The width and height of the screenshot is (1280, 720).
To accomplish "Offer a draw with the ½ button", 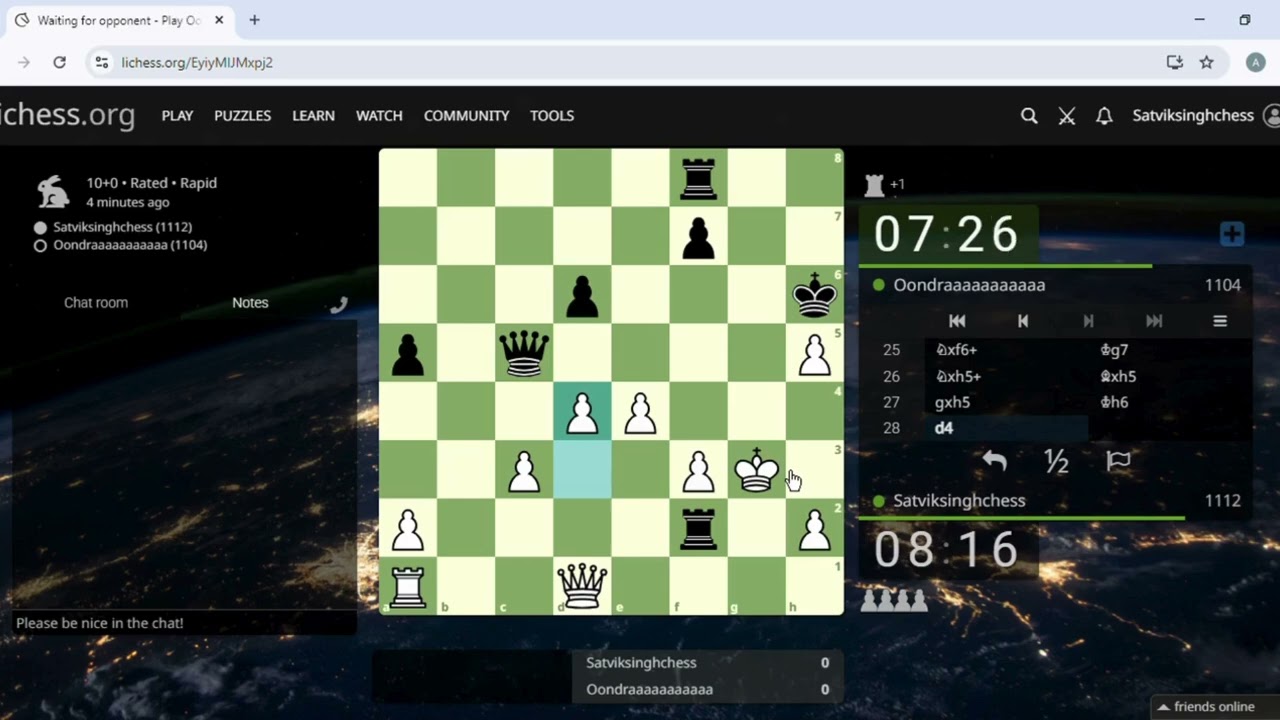I will 1056,461.
